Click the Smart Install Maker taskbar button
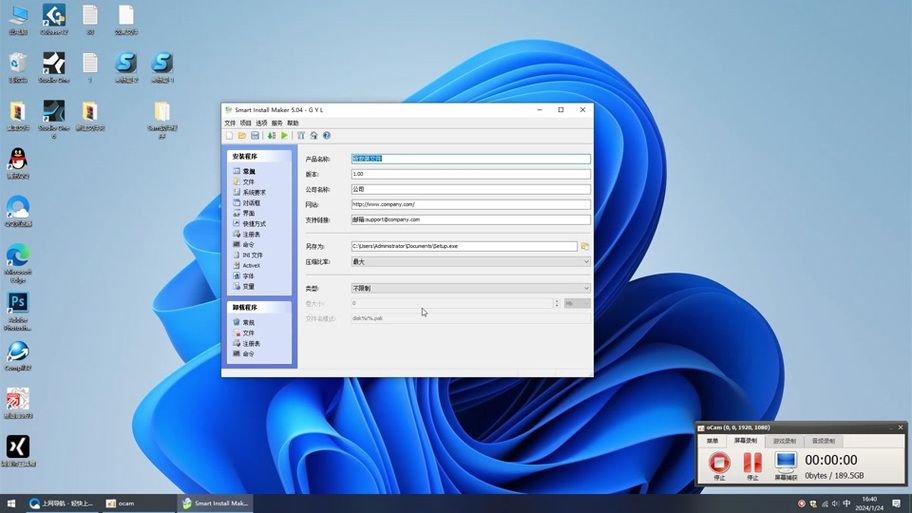Viewport: 912px width, 513px height. click(x=215, y=503)
